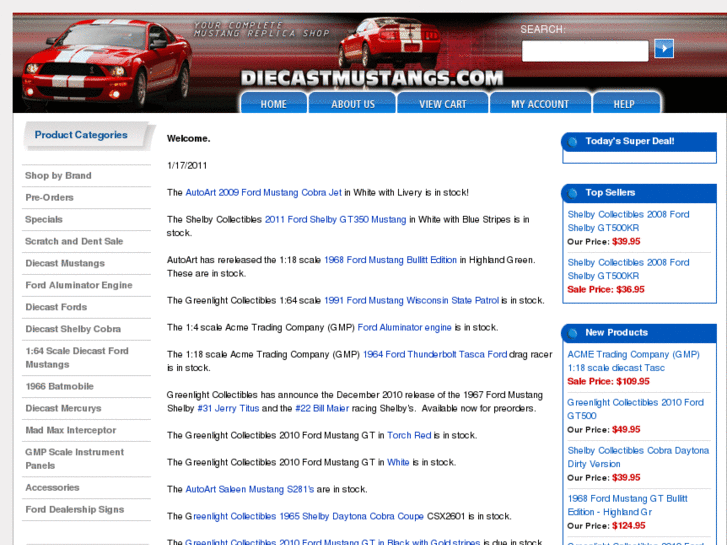Viewport: 727px width, 545px height.
Task: Click the Today's Super Deal title text
Action: pyautogui.click(x=630, y=141)
